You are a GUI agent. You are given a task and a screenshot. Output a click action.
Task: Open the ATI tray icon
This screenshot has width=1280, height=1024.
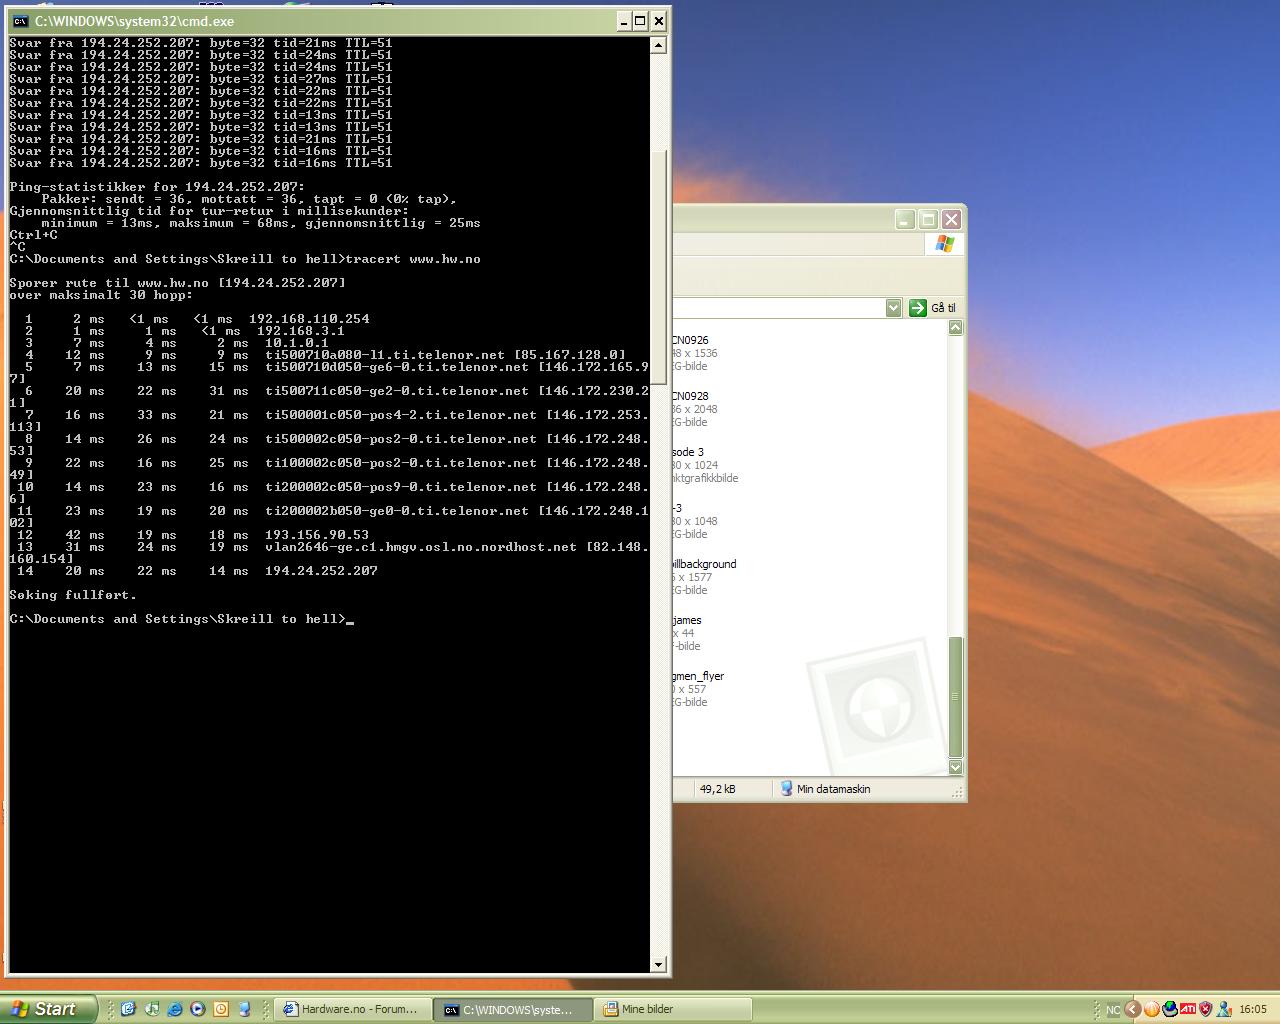[x=1188, y=1010]
